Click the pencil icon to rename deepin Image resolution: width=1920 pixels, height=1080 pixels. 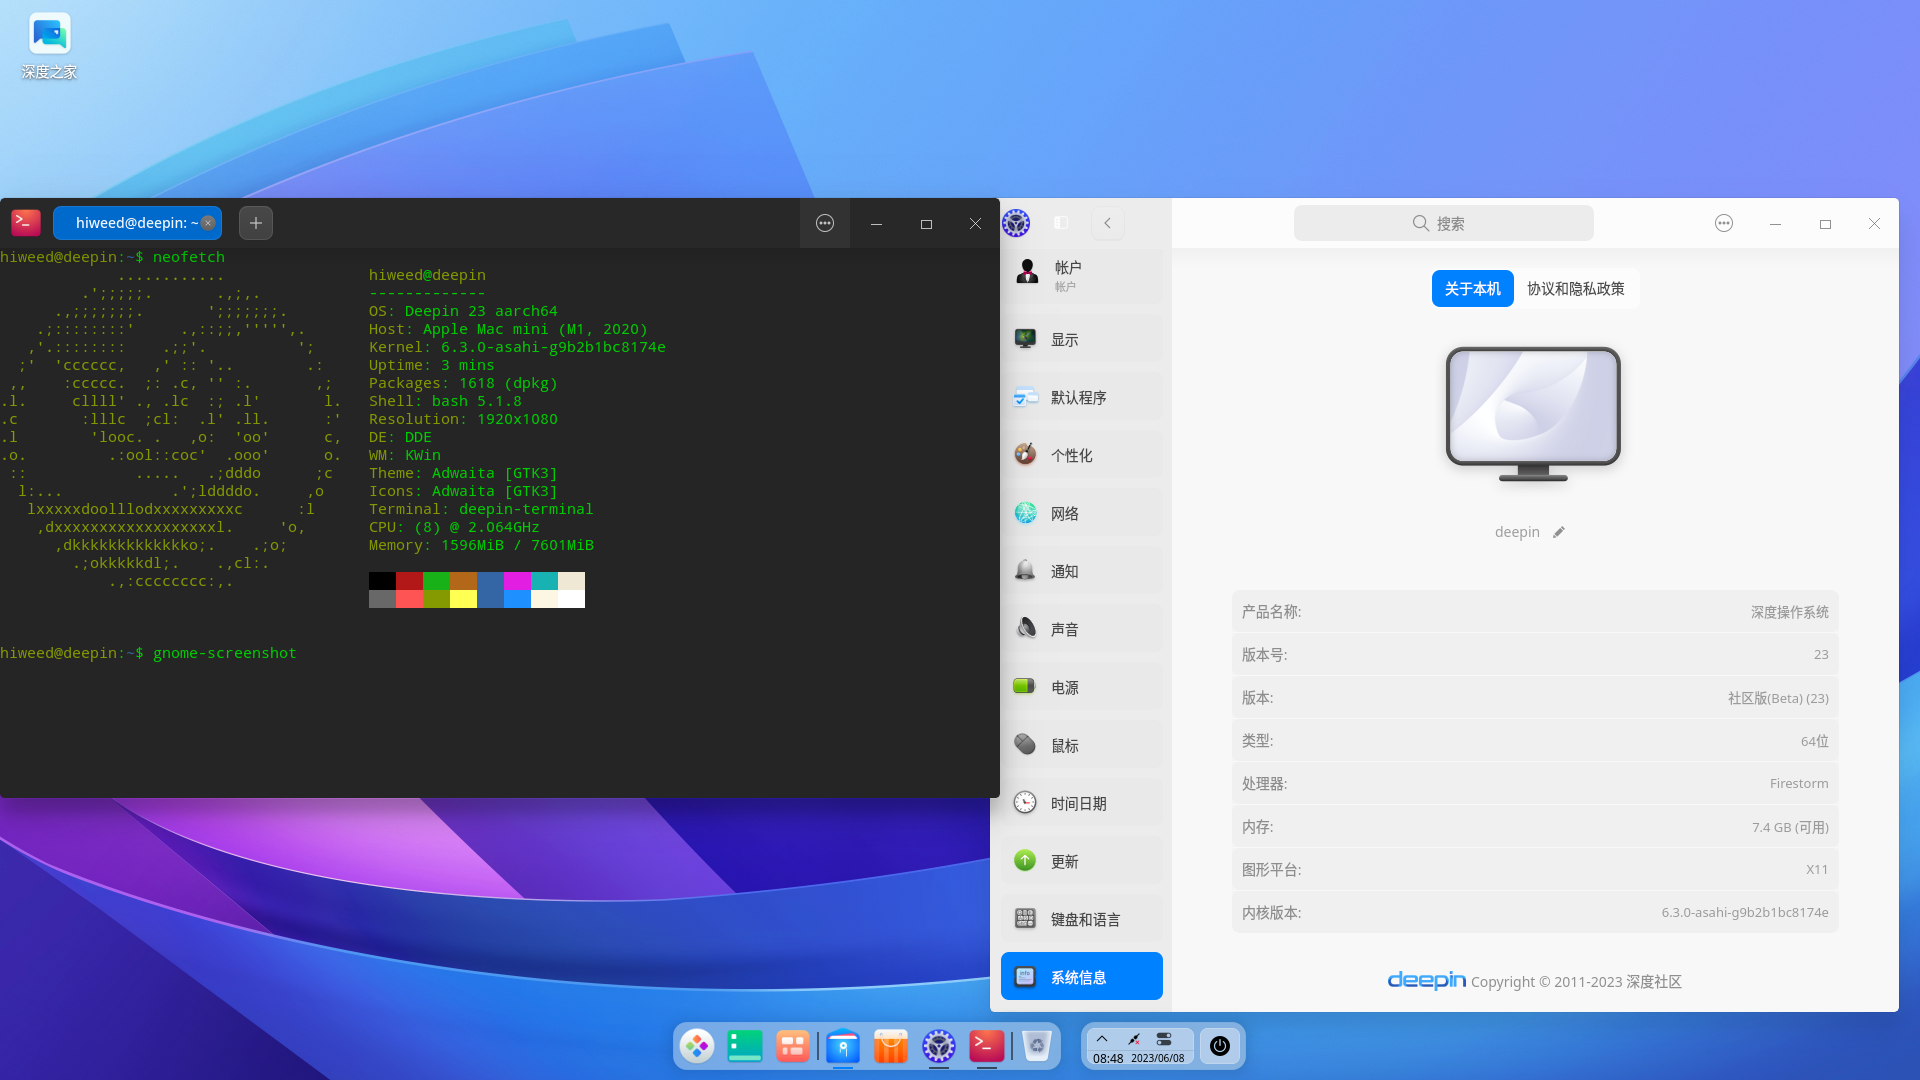coord(1559,533)
